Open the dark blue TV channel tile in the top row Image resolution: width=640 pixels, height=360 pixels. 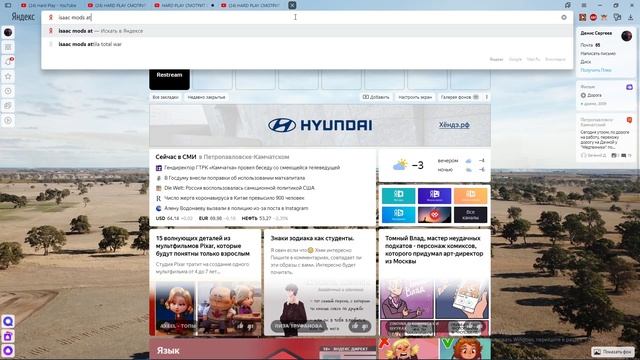(434, 196)
